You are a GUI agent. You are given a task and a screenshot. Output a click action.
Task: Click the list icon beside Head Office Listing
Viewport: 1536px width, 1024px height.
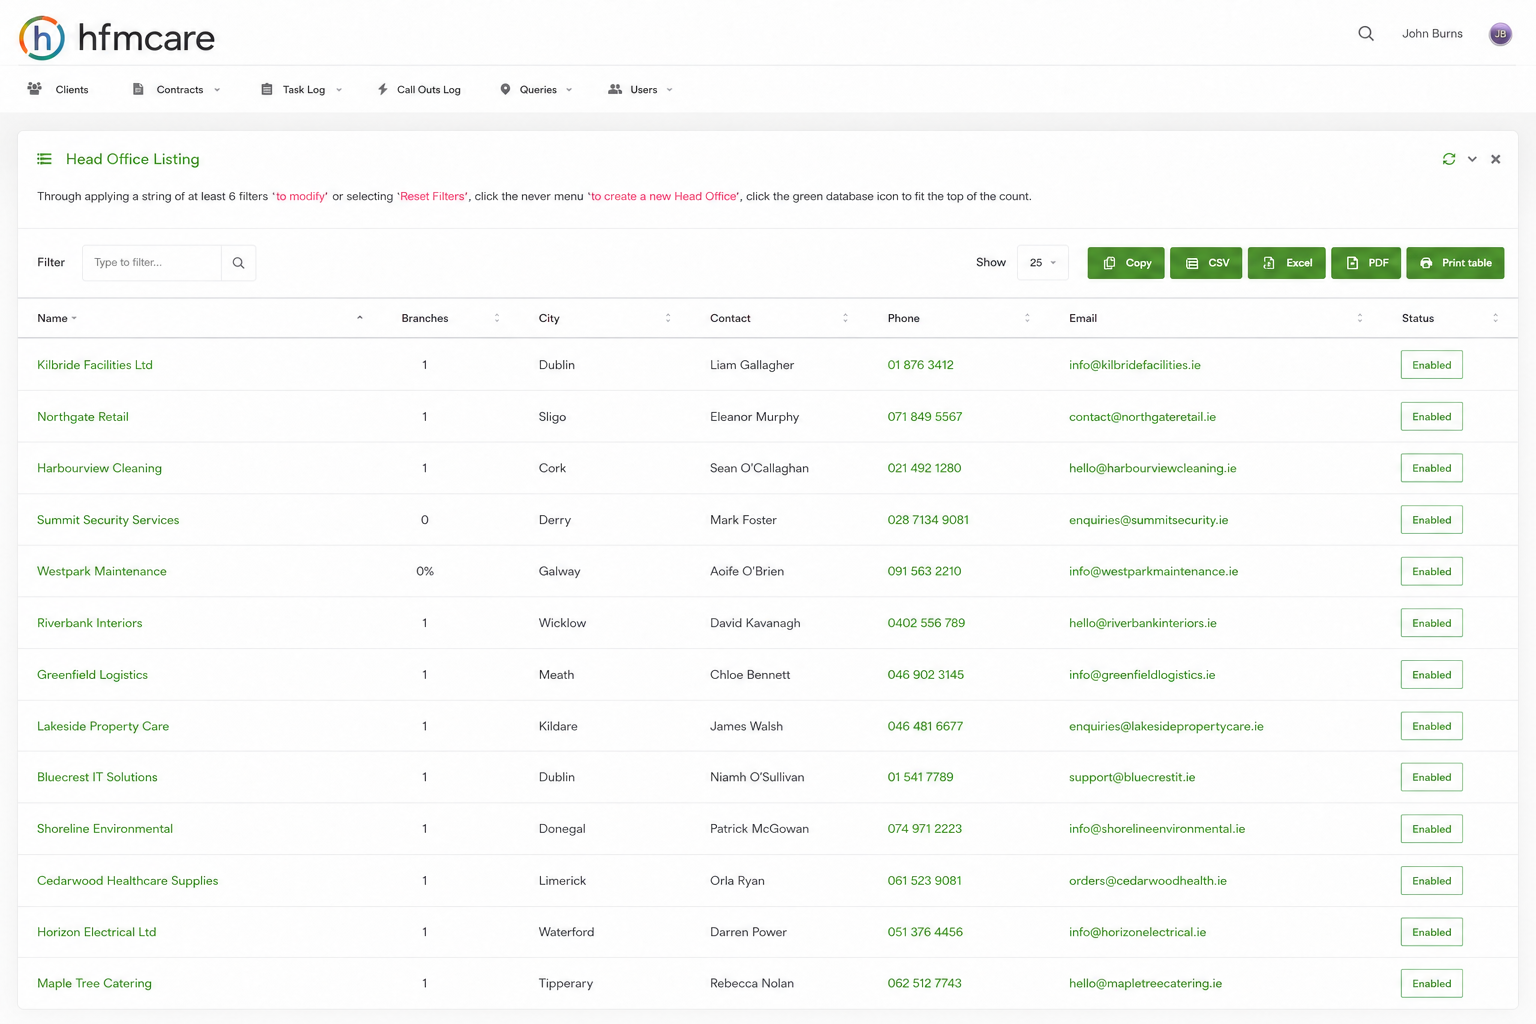pos(44,159)
